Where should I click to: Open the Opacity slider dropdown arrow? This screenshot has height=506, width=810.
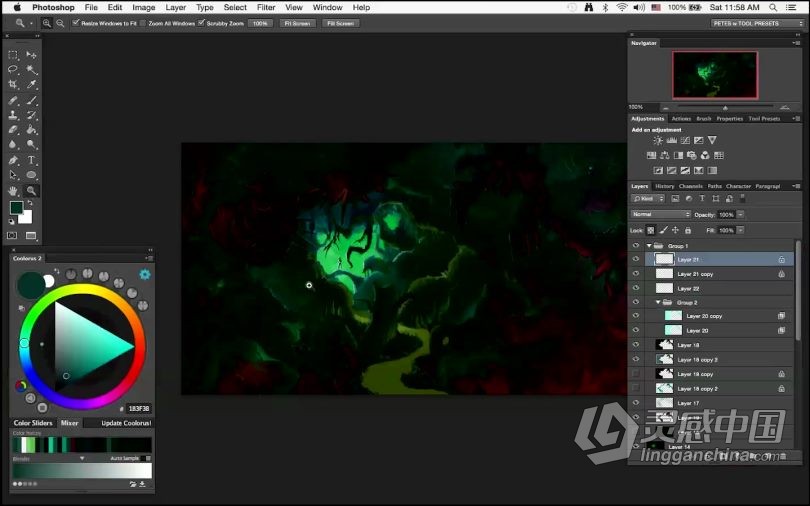click(740, 214)
